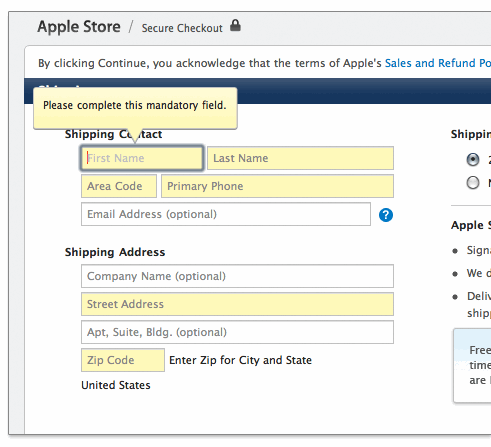
Task: Click the blue help question mark icon
Action: tap(386, 215)
